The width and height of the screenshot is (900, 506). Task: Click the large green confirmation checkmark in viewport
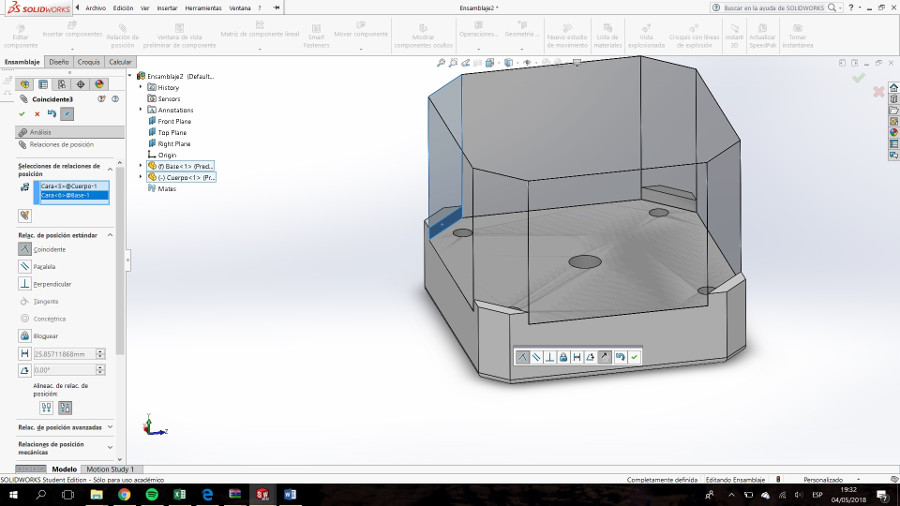point(859,77)
